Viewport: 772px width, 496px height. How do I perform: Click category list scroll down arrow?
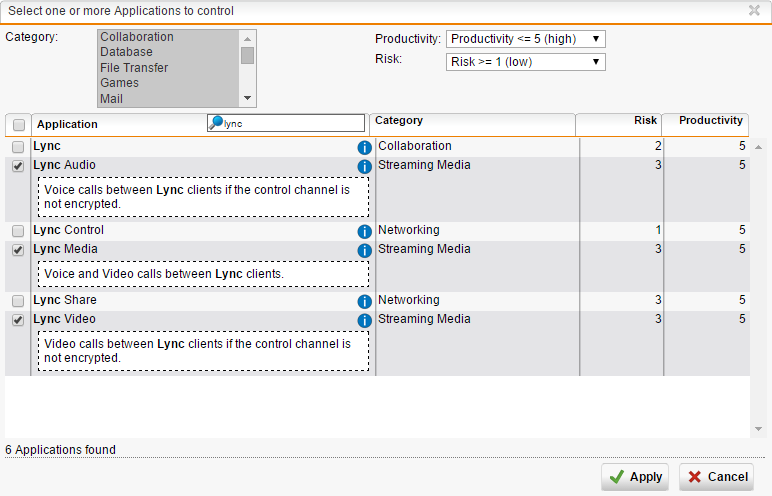247,98
